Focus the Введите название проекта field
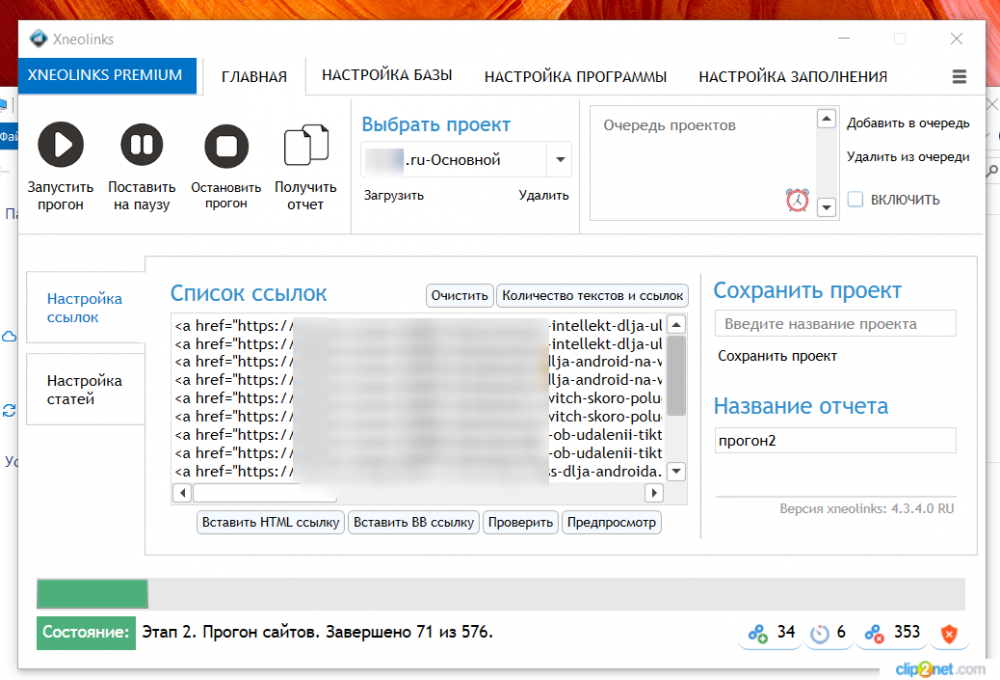The image size is (1000, 680). 835,323
